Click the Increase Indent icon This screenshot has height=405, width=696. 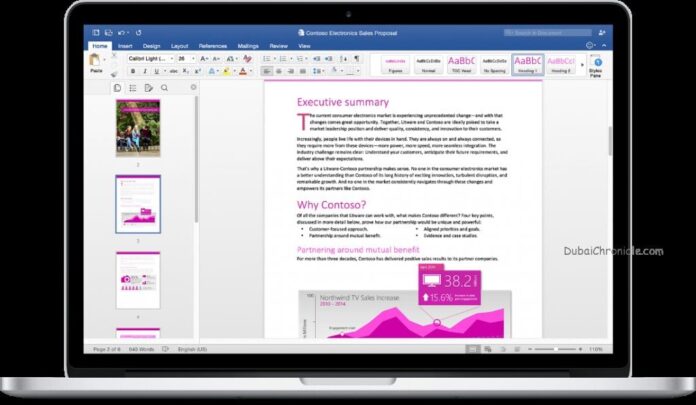328,59
